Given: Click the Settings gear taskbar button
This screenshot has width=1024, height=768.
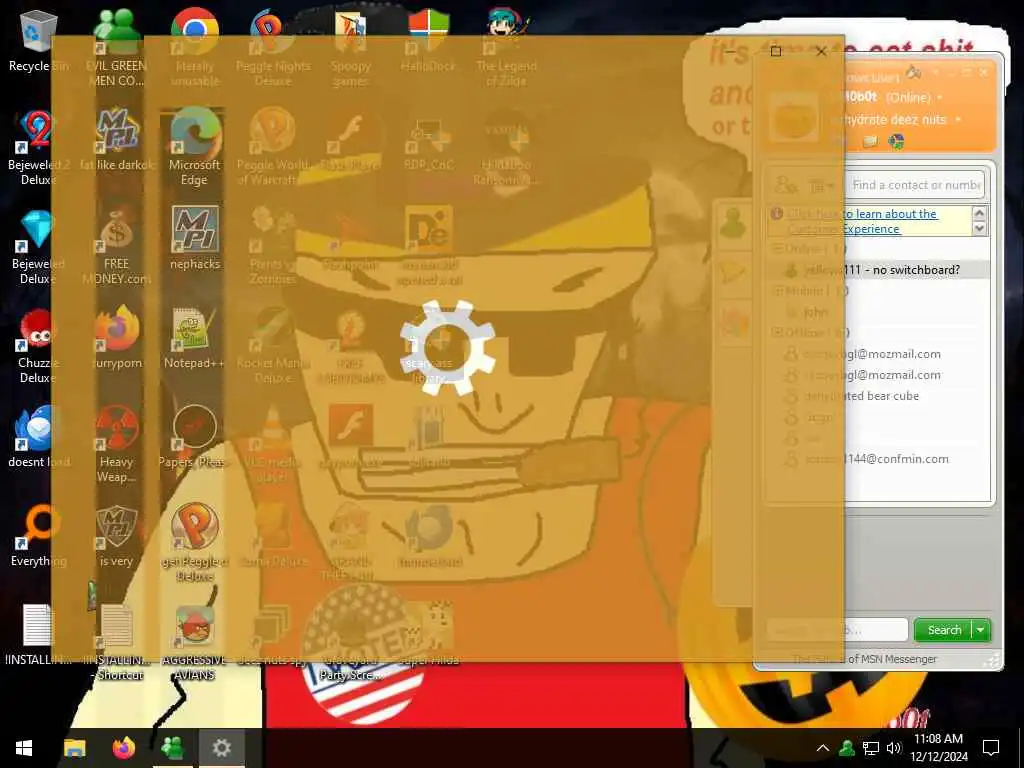Looking at the screenshot, I should pyautogui.click(x=221, y=748).
